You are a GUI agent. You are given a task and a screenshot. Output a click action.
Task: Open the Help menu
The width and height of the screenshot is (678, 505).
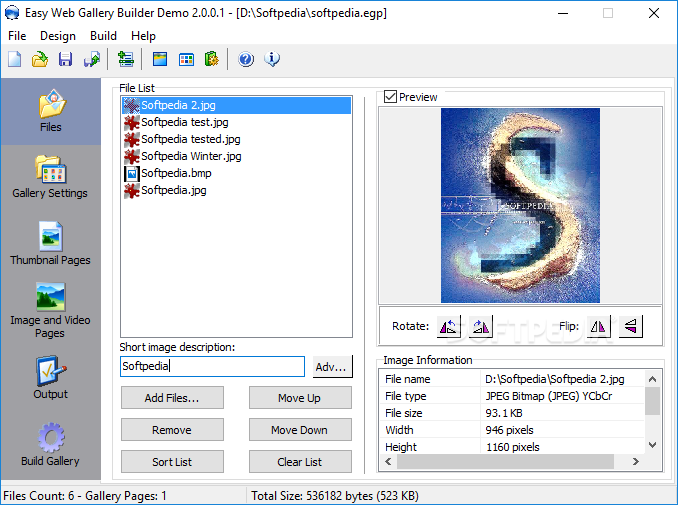143,36
